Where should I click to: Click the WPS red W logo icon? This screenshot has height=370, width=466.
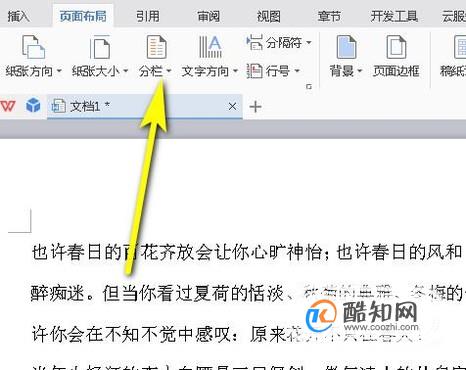tap(8, 106)
